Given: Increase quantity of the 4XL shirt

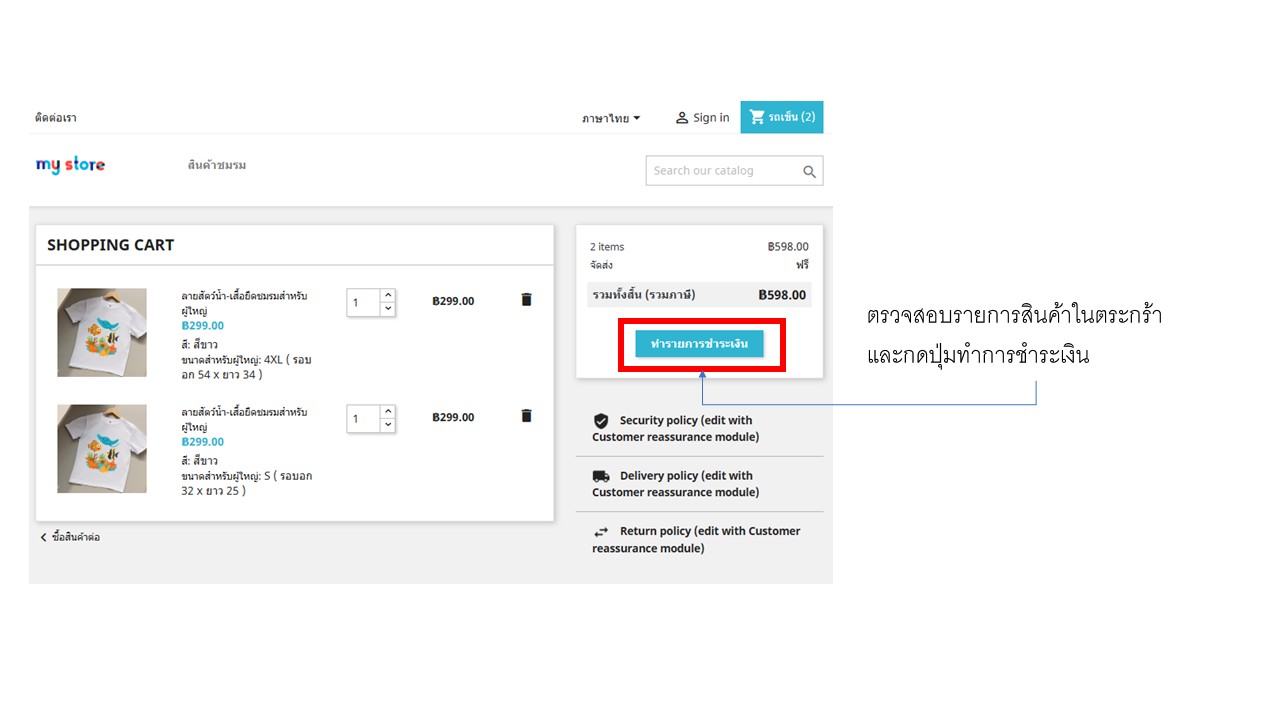Looking at the screenshot, I should 388,295.
